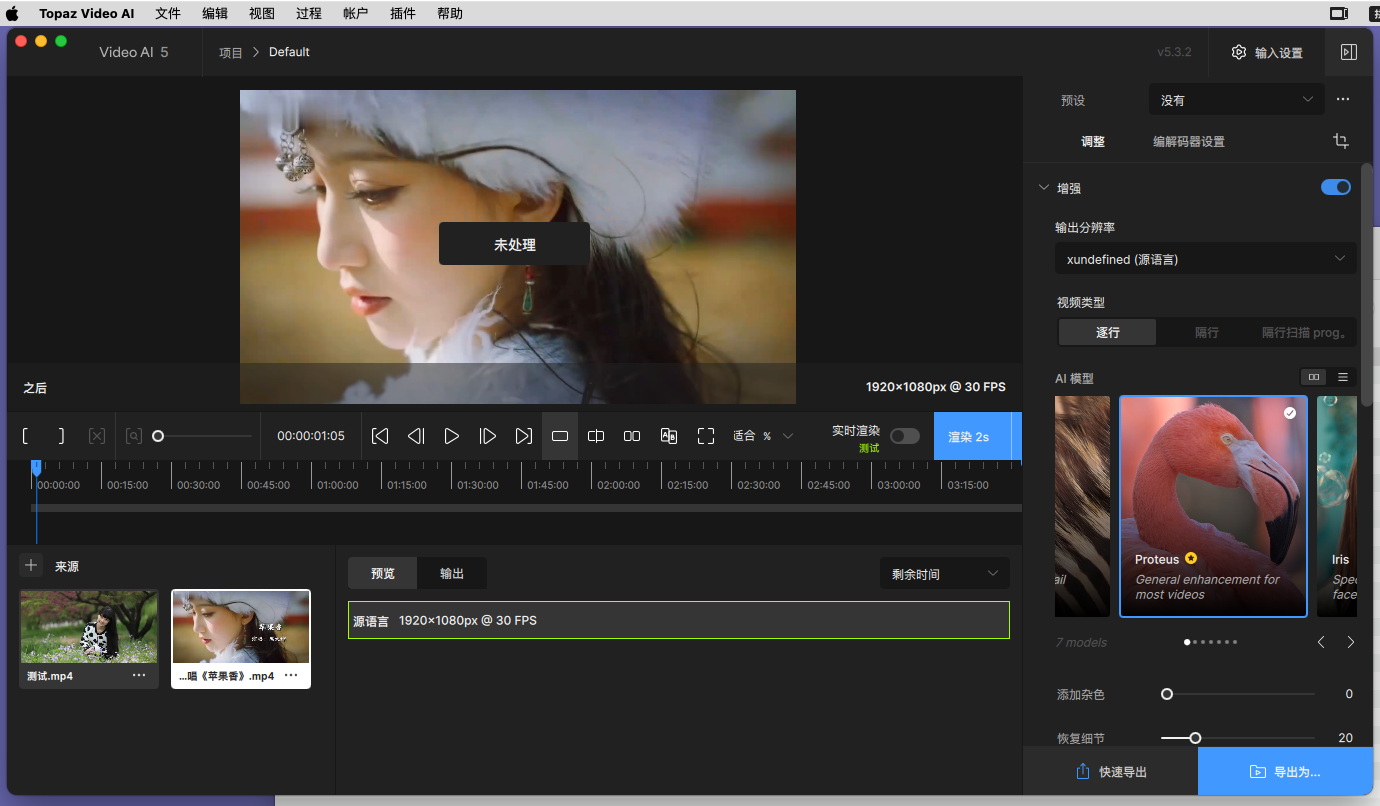The height and width of the screenshot is (806, 1380).
Task: Enter fullscreen preview
Action: [x=706, y=436]
